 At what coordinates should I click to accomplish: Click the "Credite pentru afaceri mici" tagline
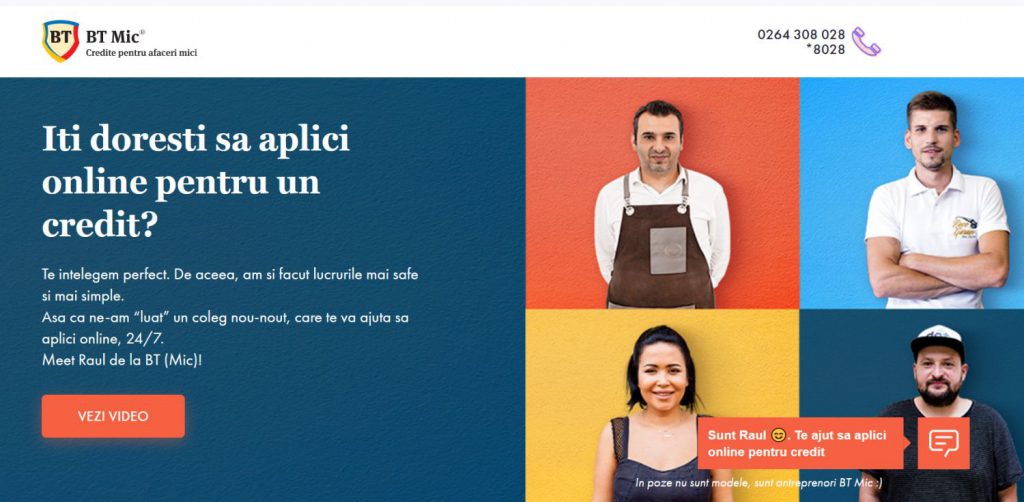click(x=141, y=53)
